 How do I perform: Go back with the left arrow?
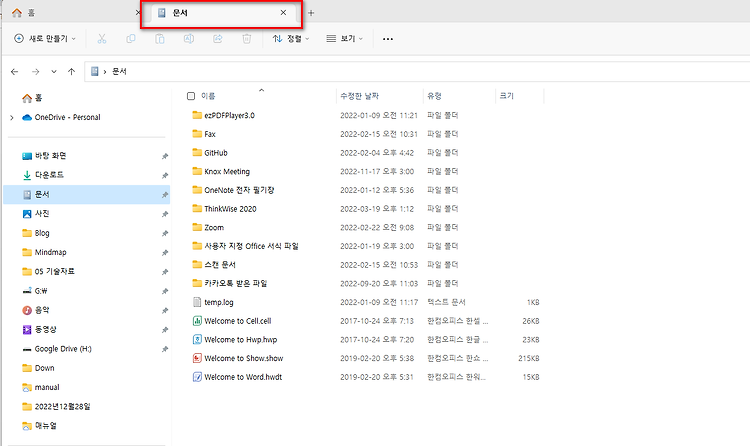14,72
